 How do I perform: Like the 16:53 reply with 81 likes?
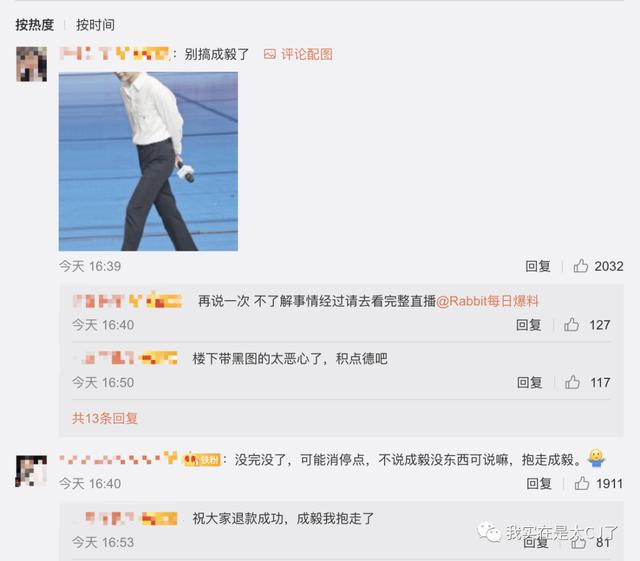click(578, 542)
